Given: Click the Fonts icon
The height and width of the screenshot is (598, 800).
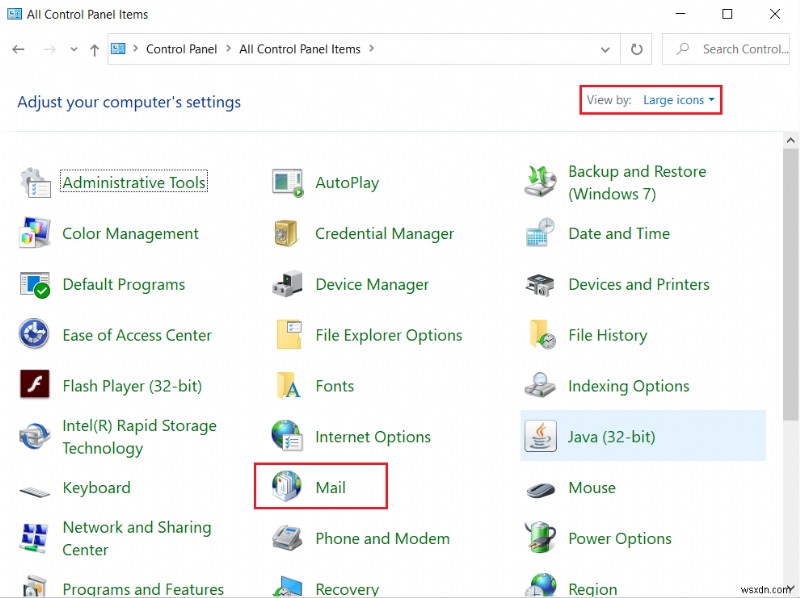Looking at the screenshot, I should pyautogui.click(x=335, y=385).
